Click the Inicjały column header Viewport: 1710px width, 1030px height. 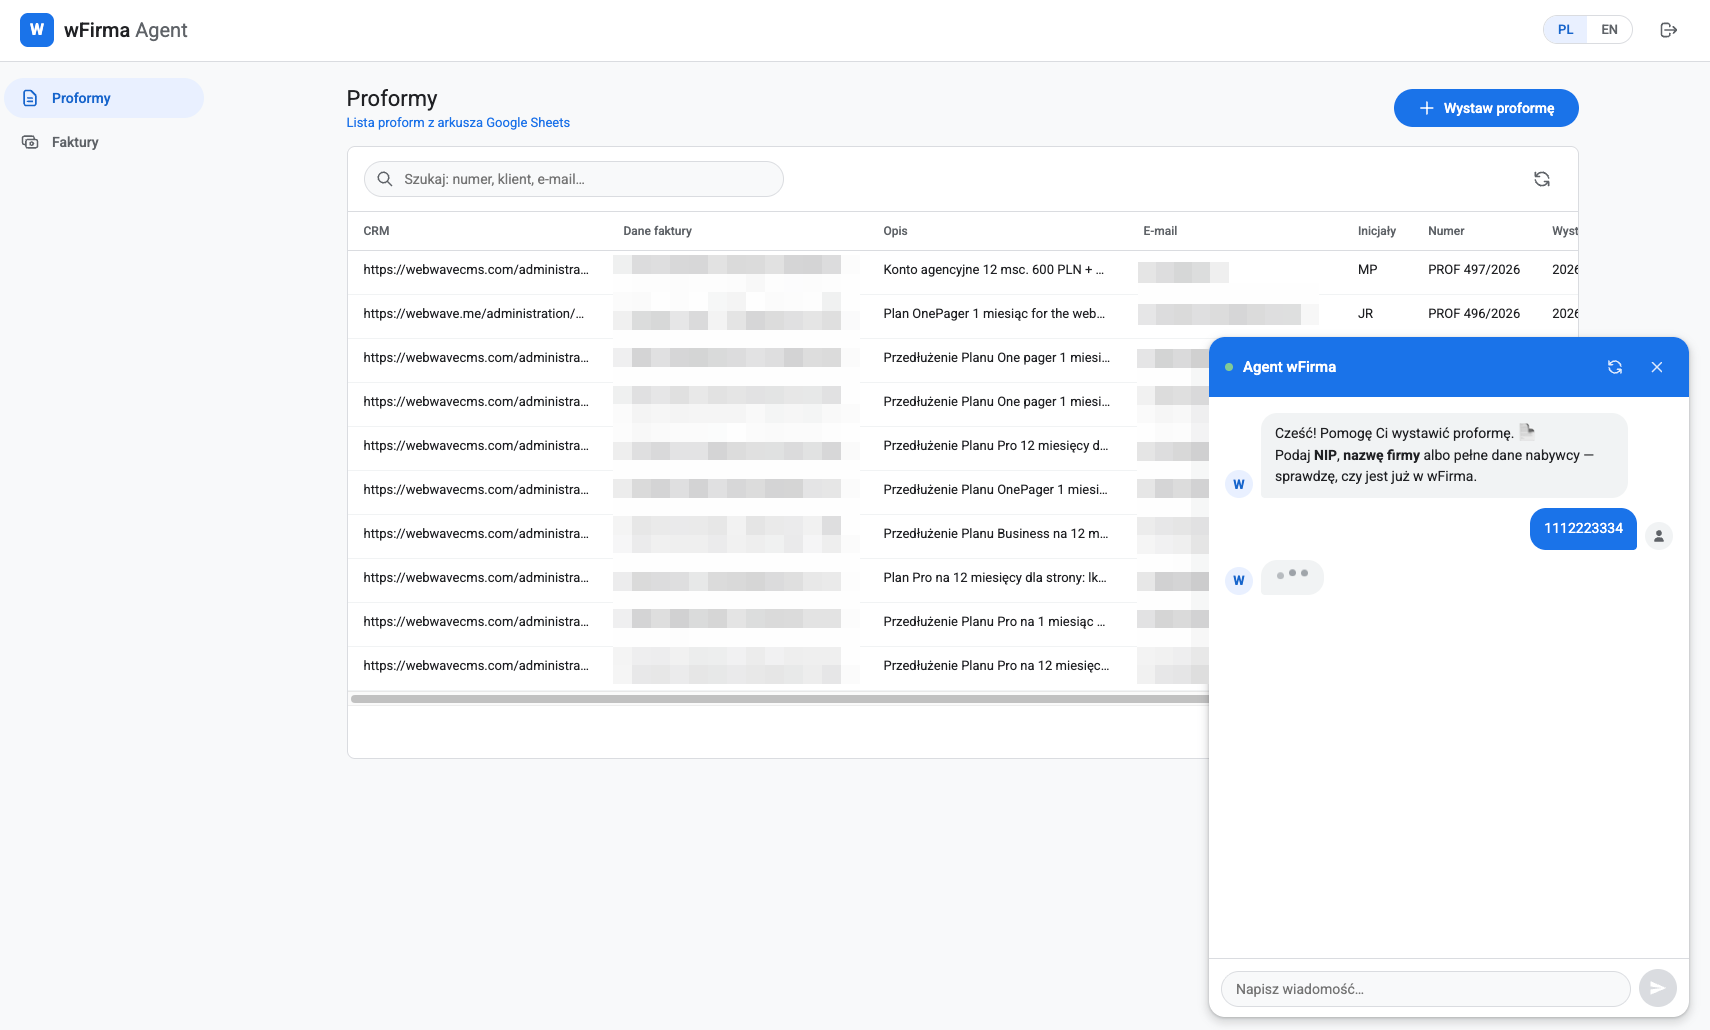click(1377, 231)
